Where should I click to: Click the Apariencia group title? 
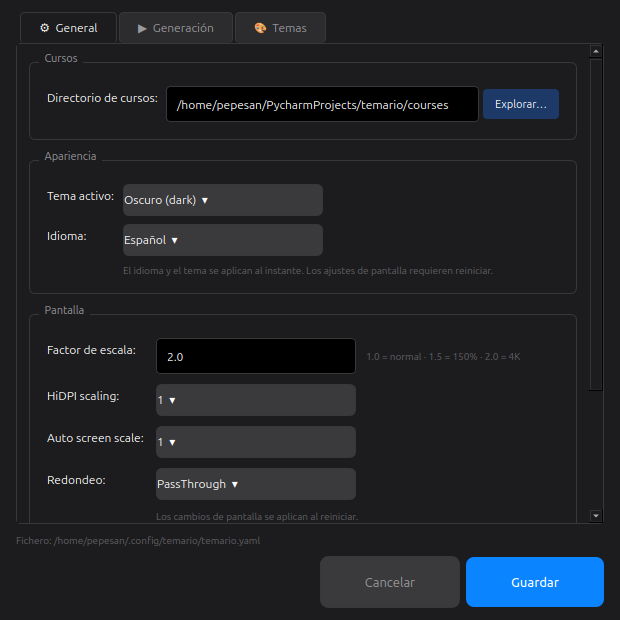tap(70, 156)
